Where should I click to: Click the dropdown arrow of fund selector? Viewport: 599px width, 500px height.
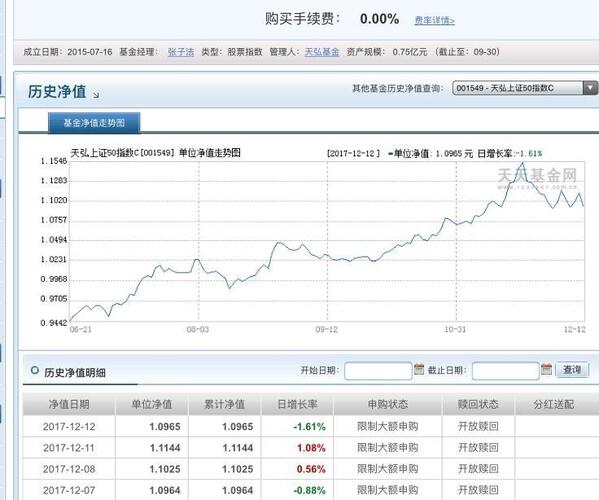[590, 88]
